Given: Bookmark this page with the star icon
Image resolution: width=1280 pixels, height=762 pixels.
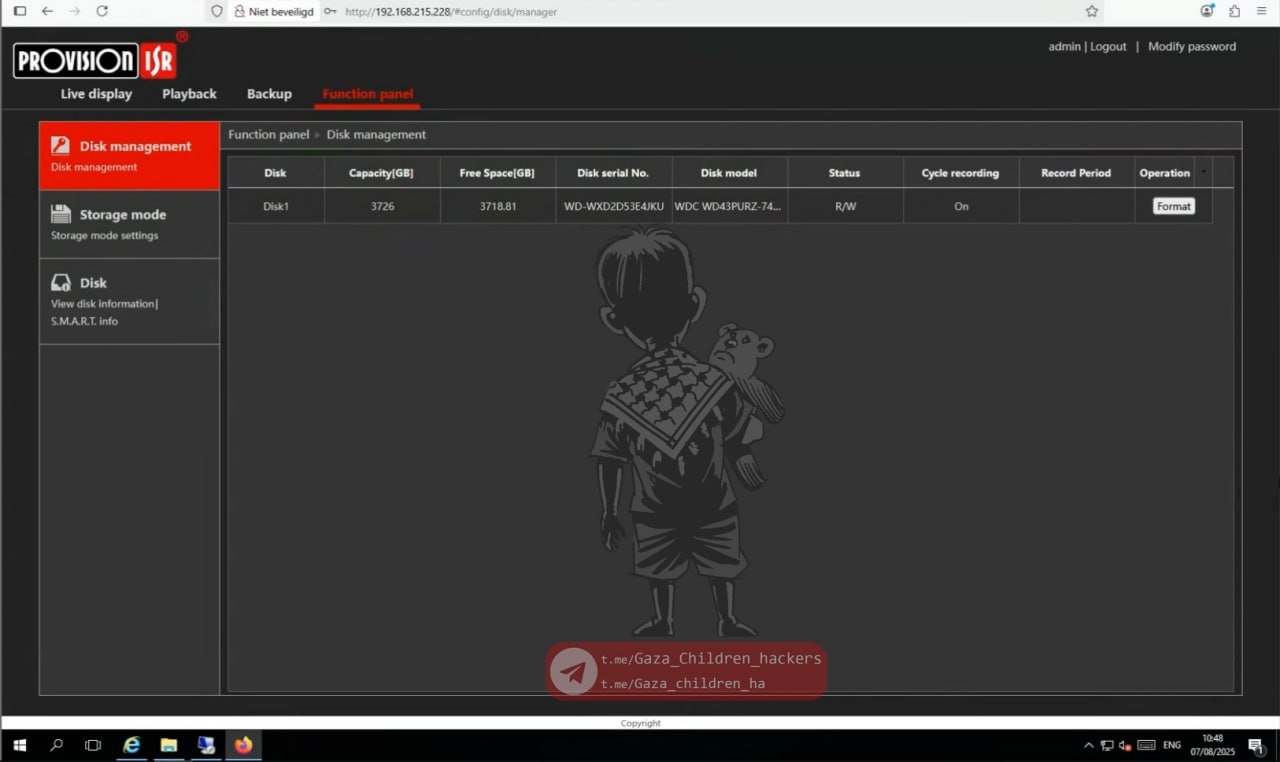Looking at the screenshot, I should [1092, 11].
